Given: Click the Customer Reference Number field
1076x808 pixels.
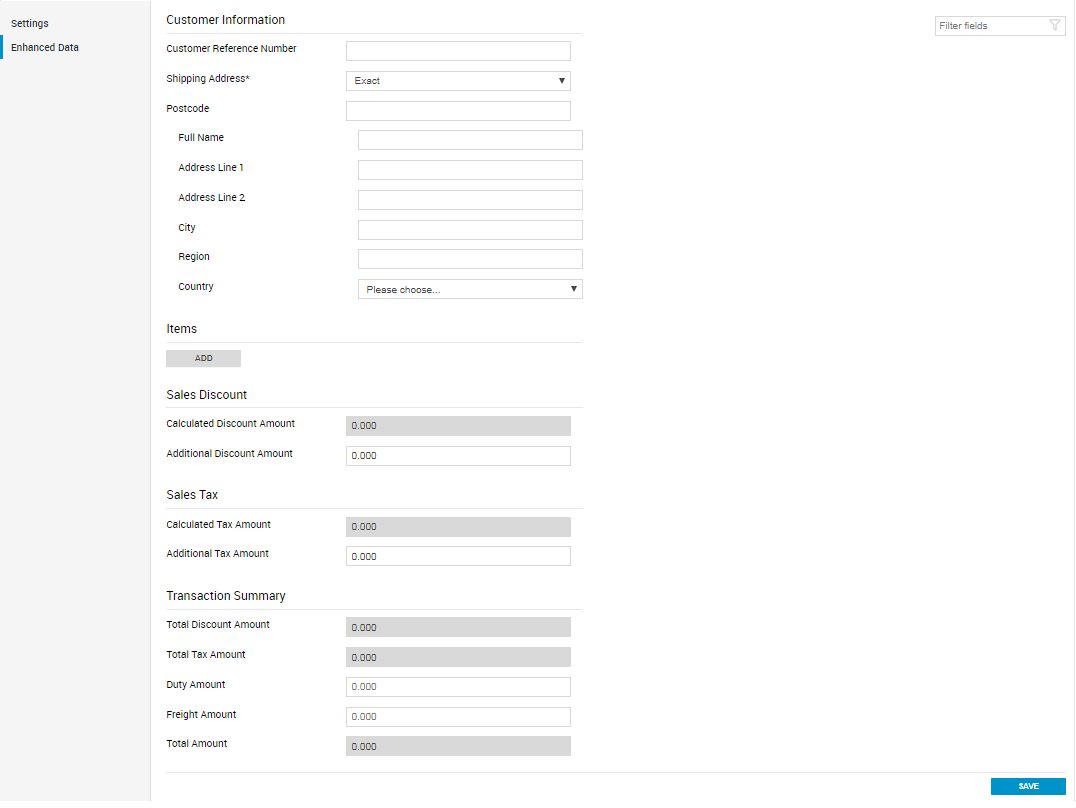Looking at the screenshot, I should (458, 51).
